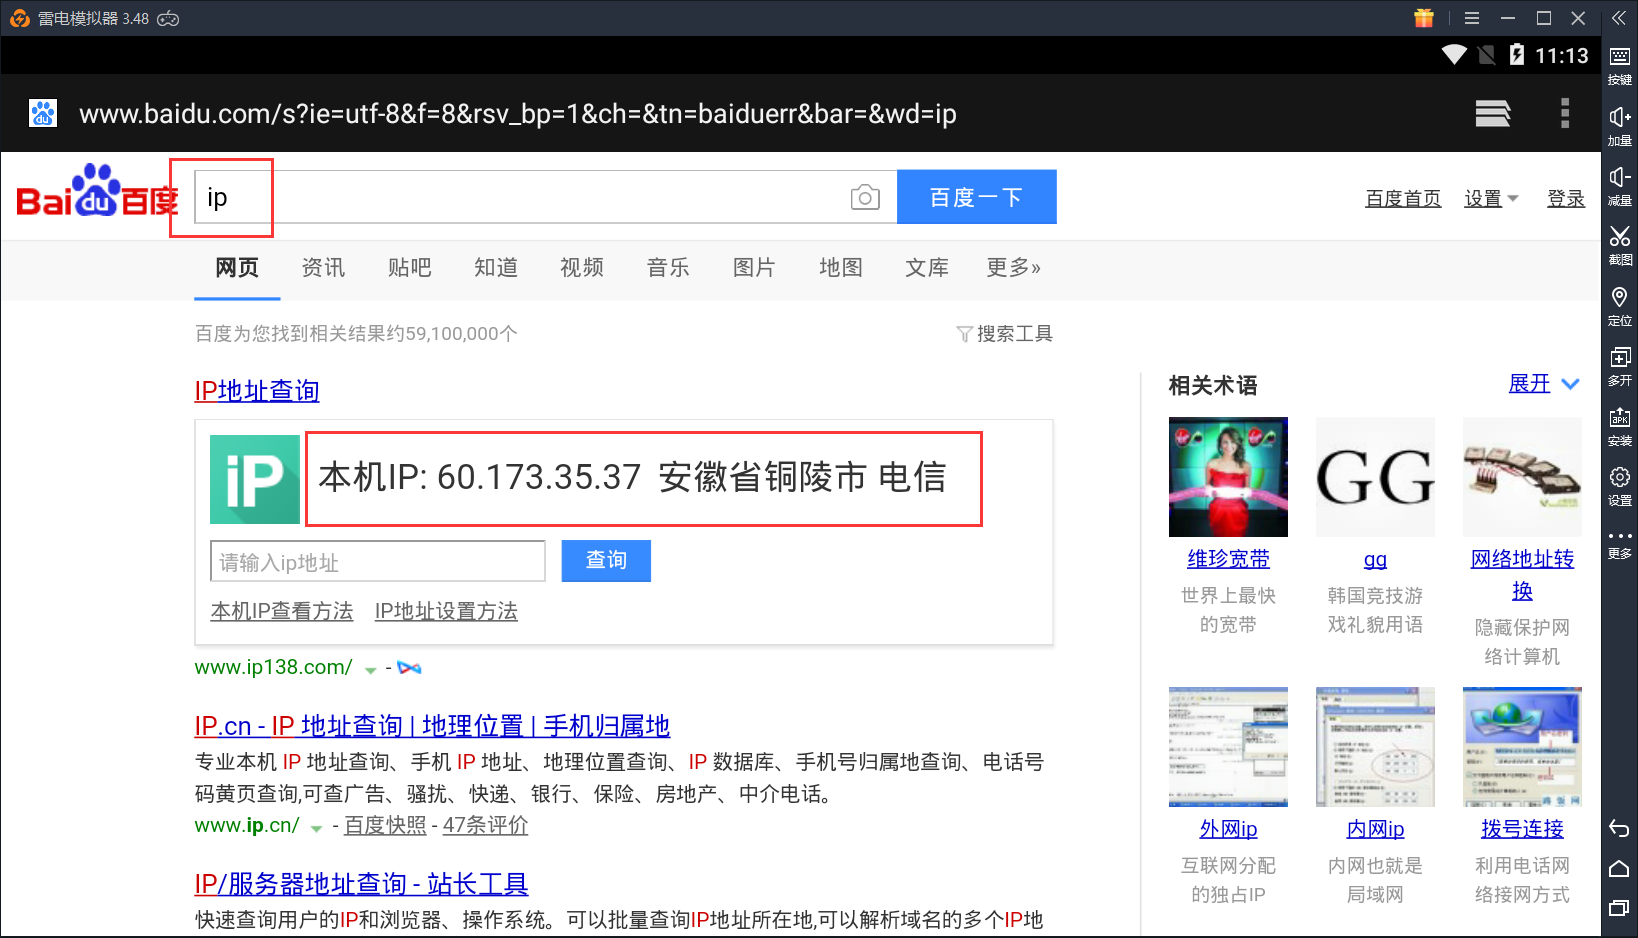Tap Android recent apps button
1638x938 pixels.
pos(1620,908)
